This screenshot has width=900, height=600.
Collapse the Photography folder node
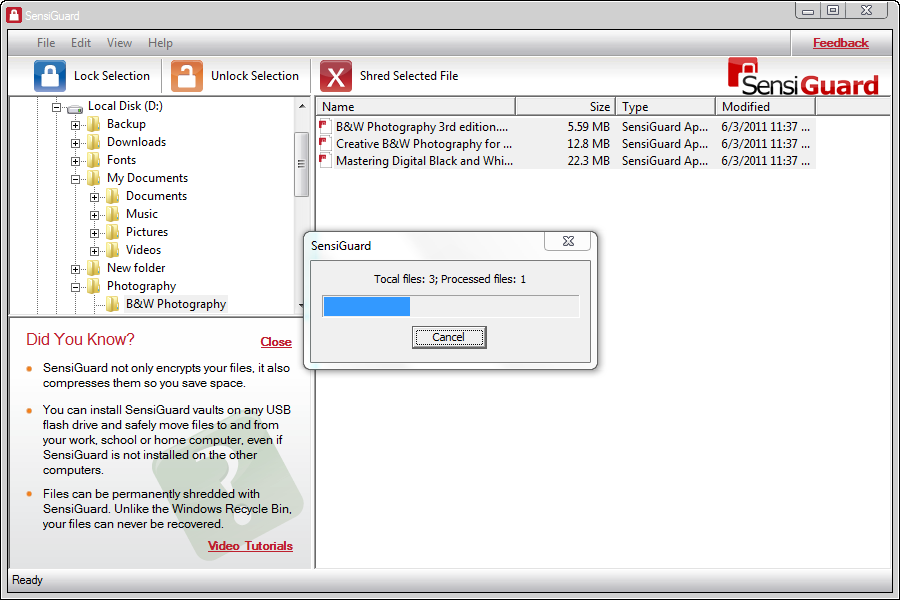point(75,287)
